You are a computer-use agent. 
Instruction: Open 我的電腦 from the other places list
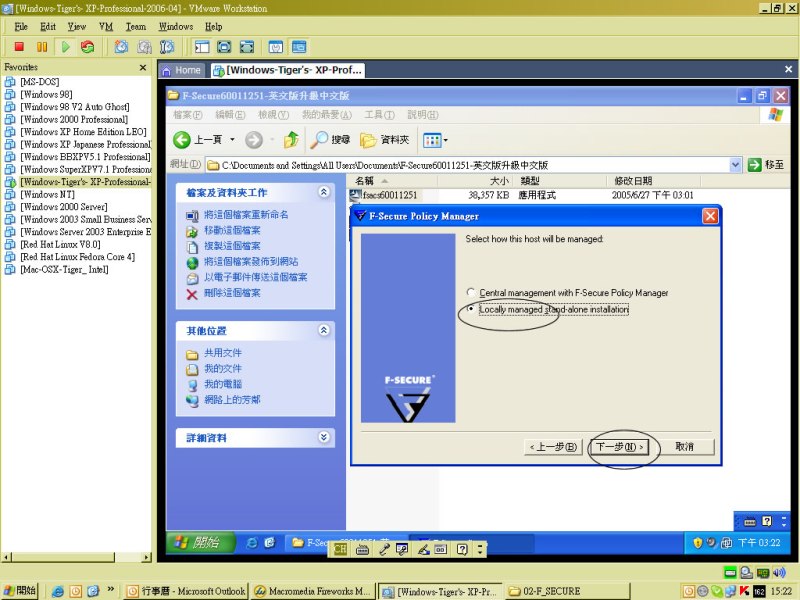[223, 384]
